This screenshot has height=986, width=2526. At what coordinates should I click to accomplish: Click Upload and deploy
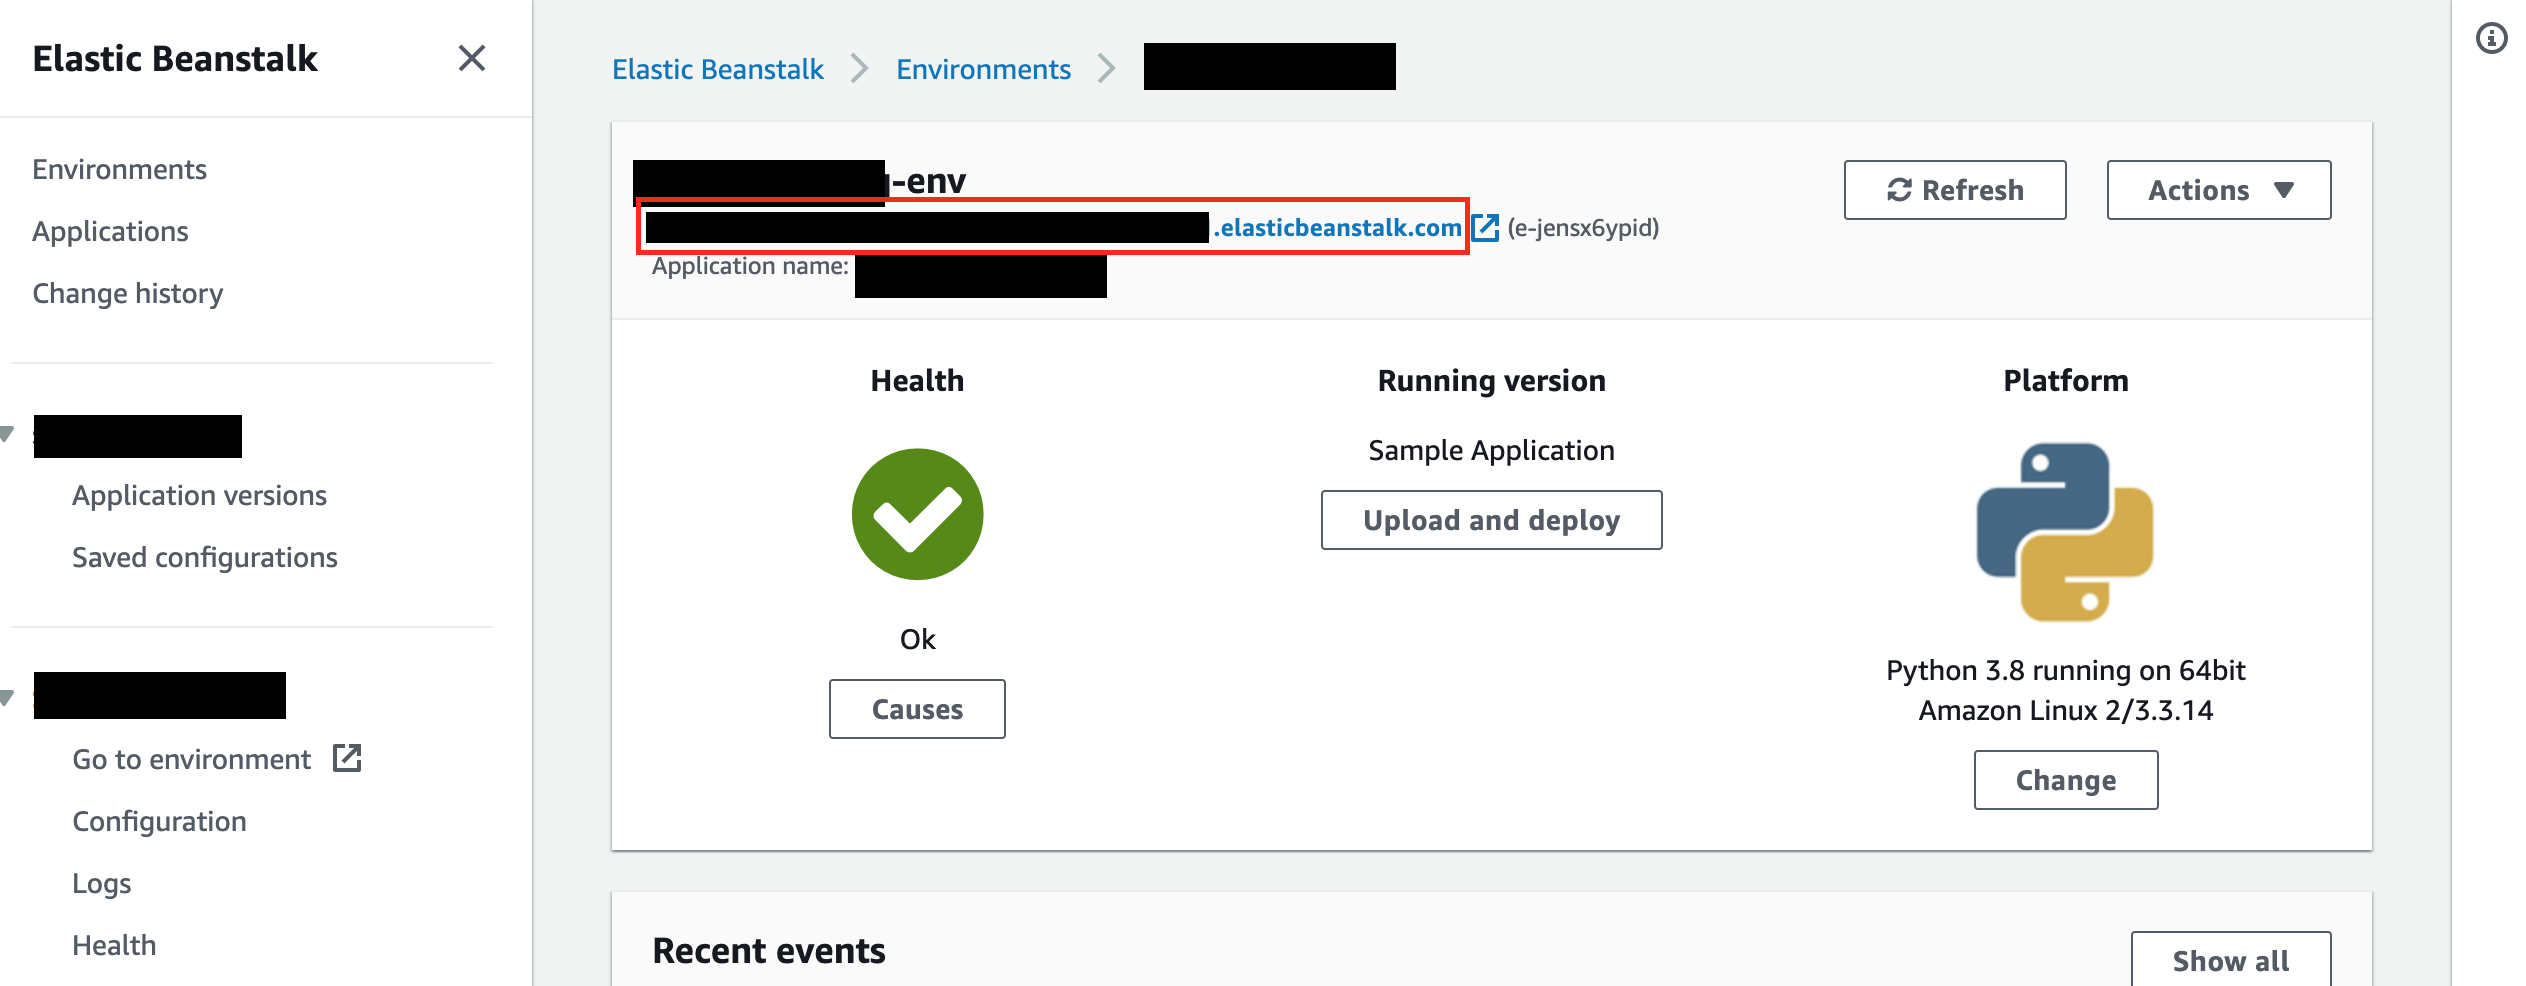tap(1491, 520)
